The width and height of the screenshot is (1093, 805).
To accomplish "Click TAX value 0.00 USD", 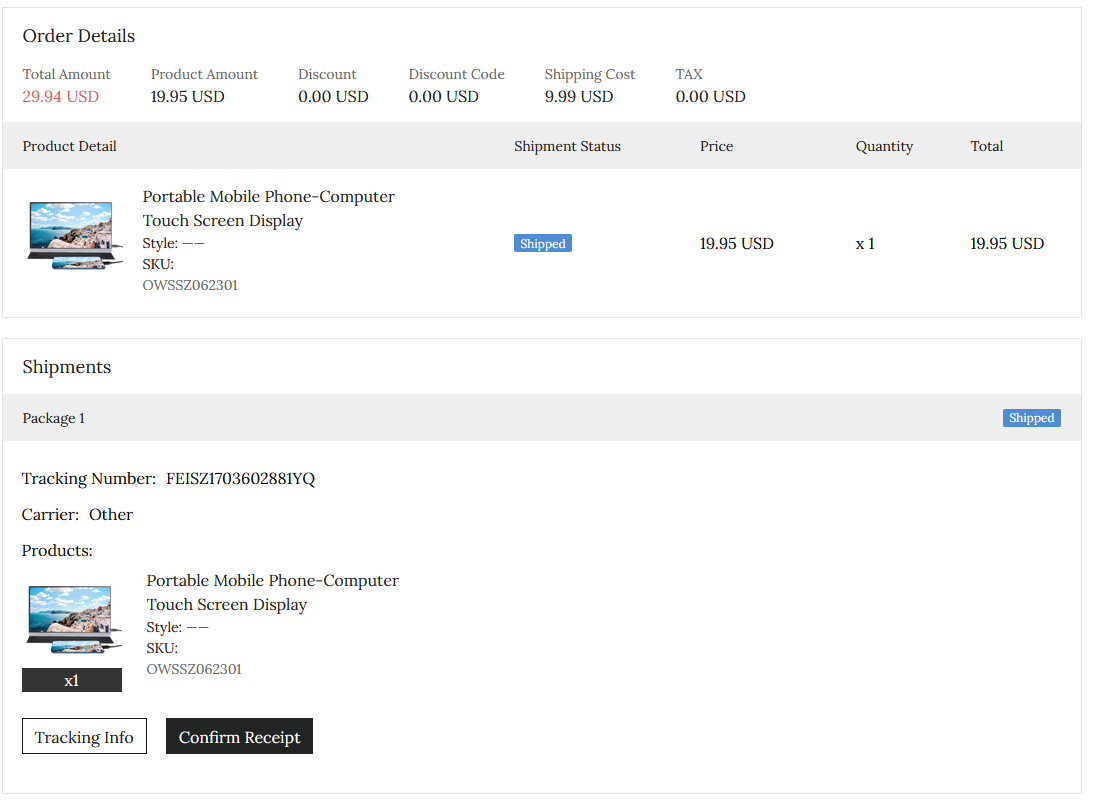I will 710,97.
